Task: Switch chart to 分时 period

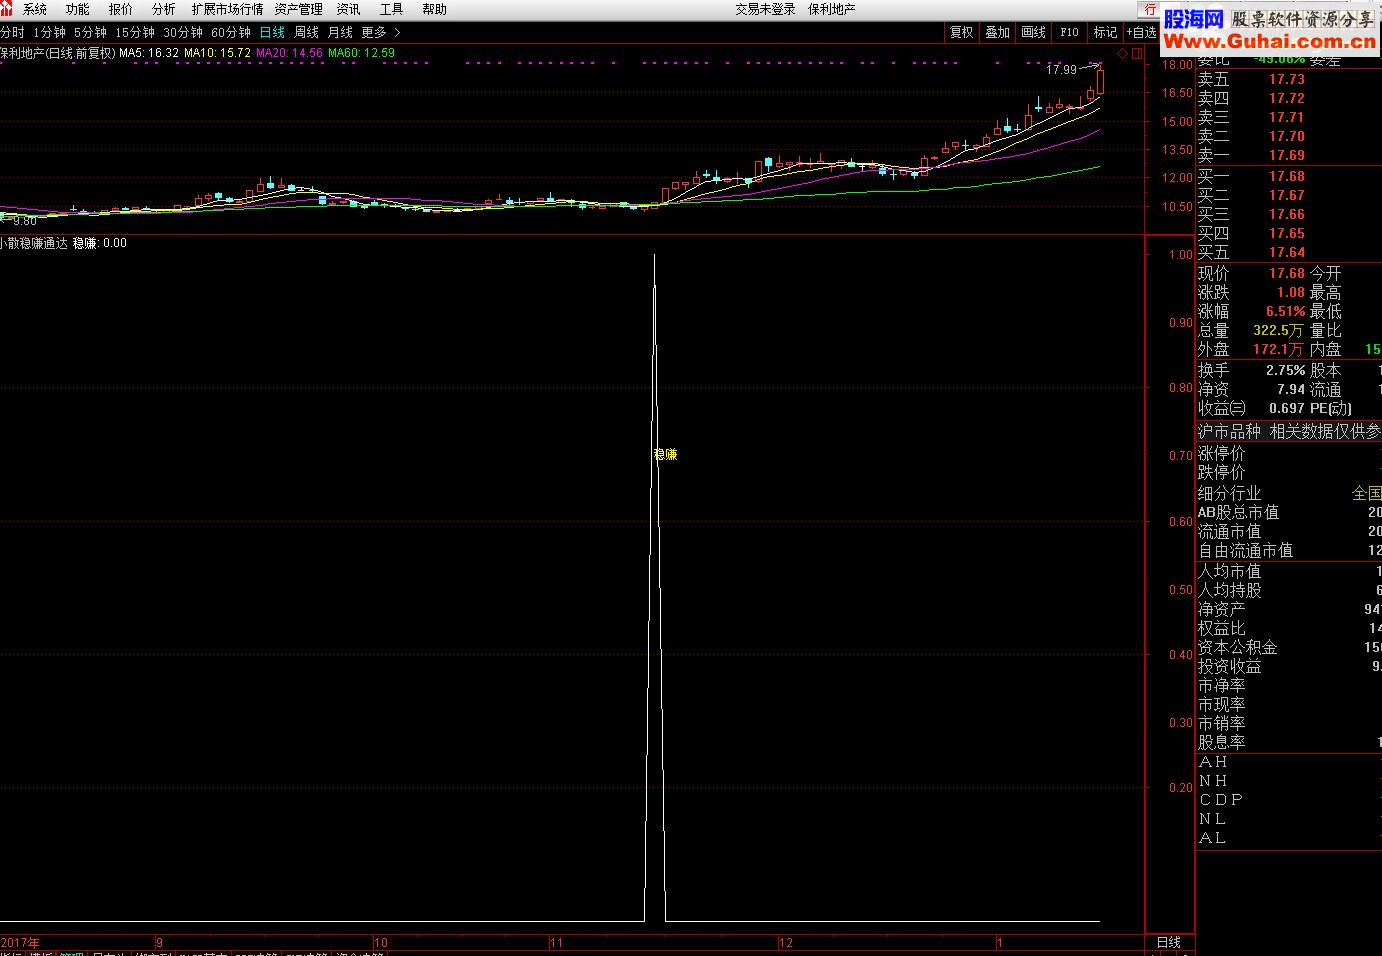Action: [12, 33]
